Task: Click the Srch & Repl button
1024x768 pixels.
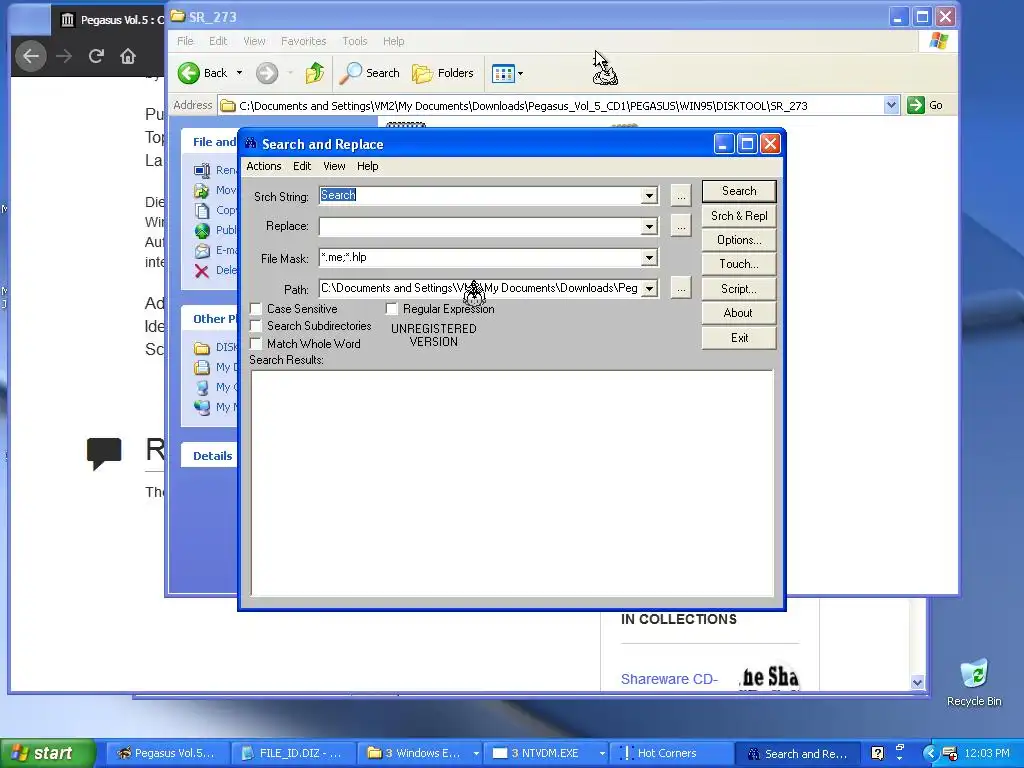Action: (x=739, y=216)
